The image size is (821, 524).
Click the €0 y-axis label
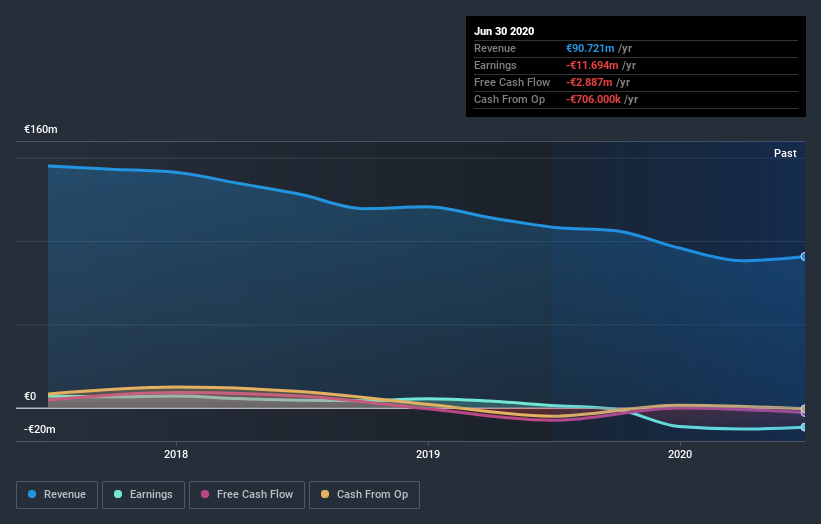[x=30, y=396]
